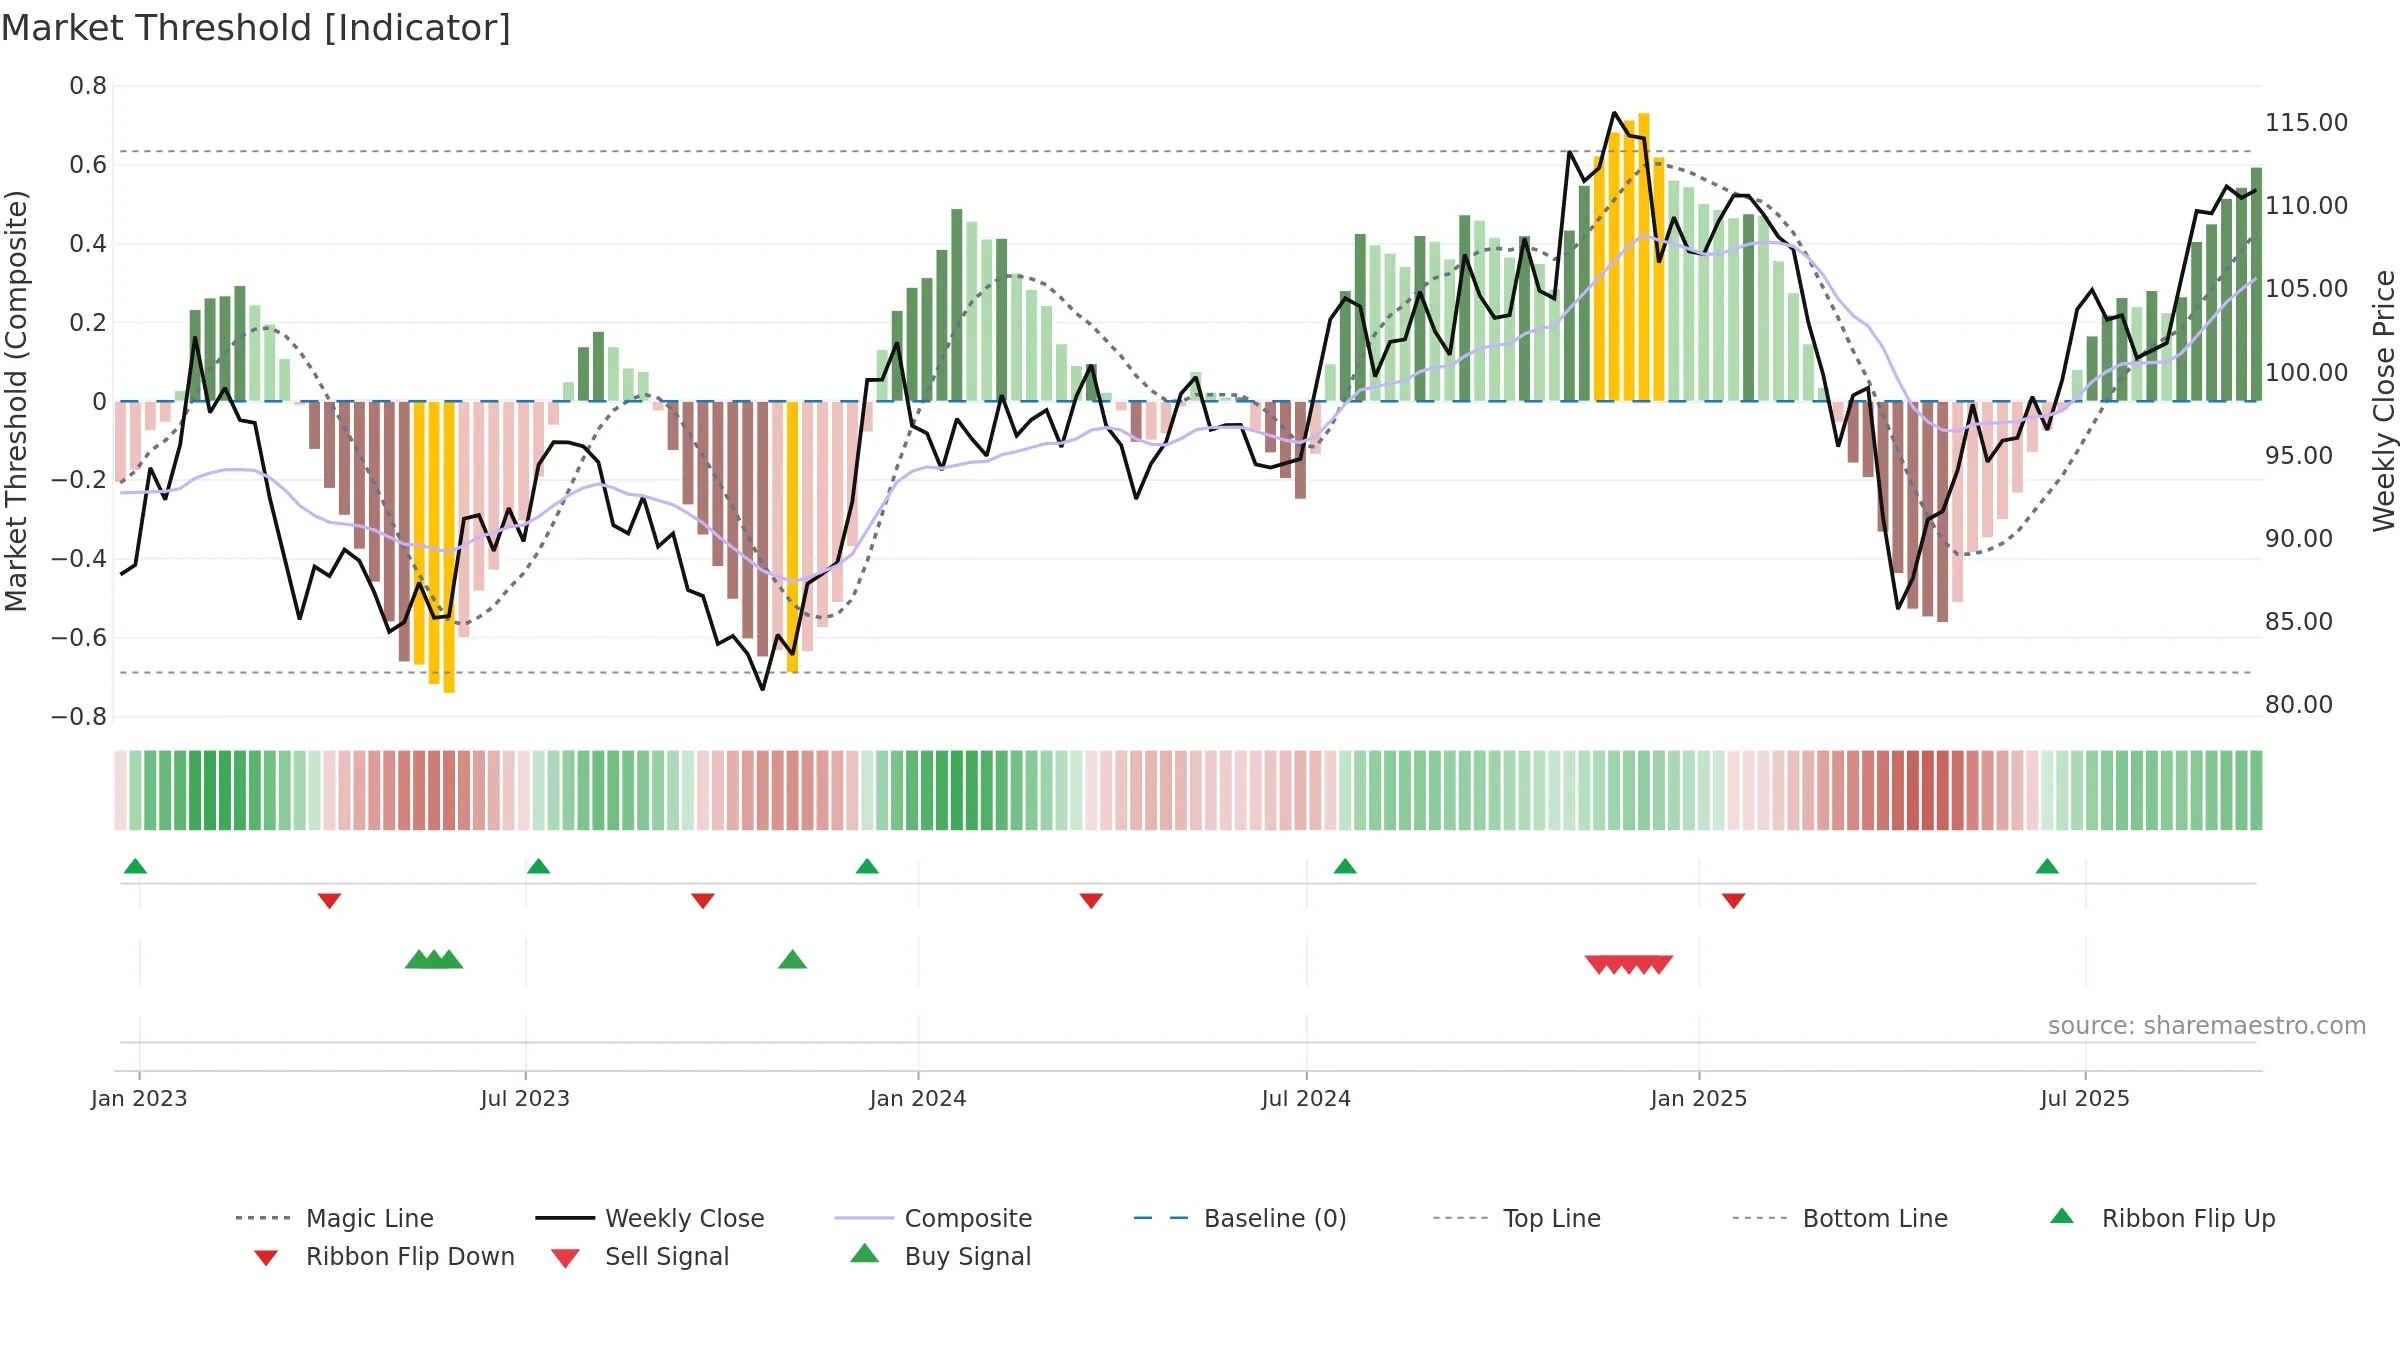Click the 105.00 price axis label
This screenshot has height=1350, width=2400.
coord(2306,289)
